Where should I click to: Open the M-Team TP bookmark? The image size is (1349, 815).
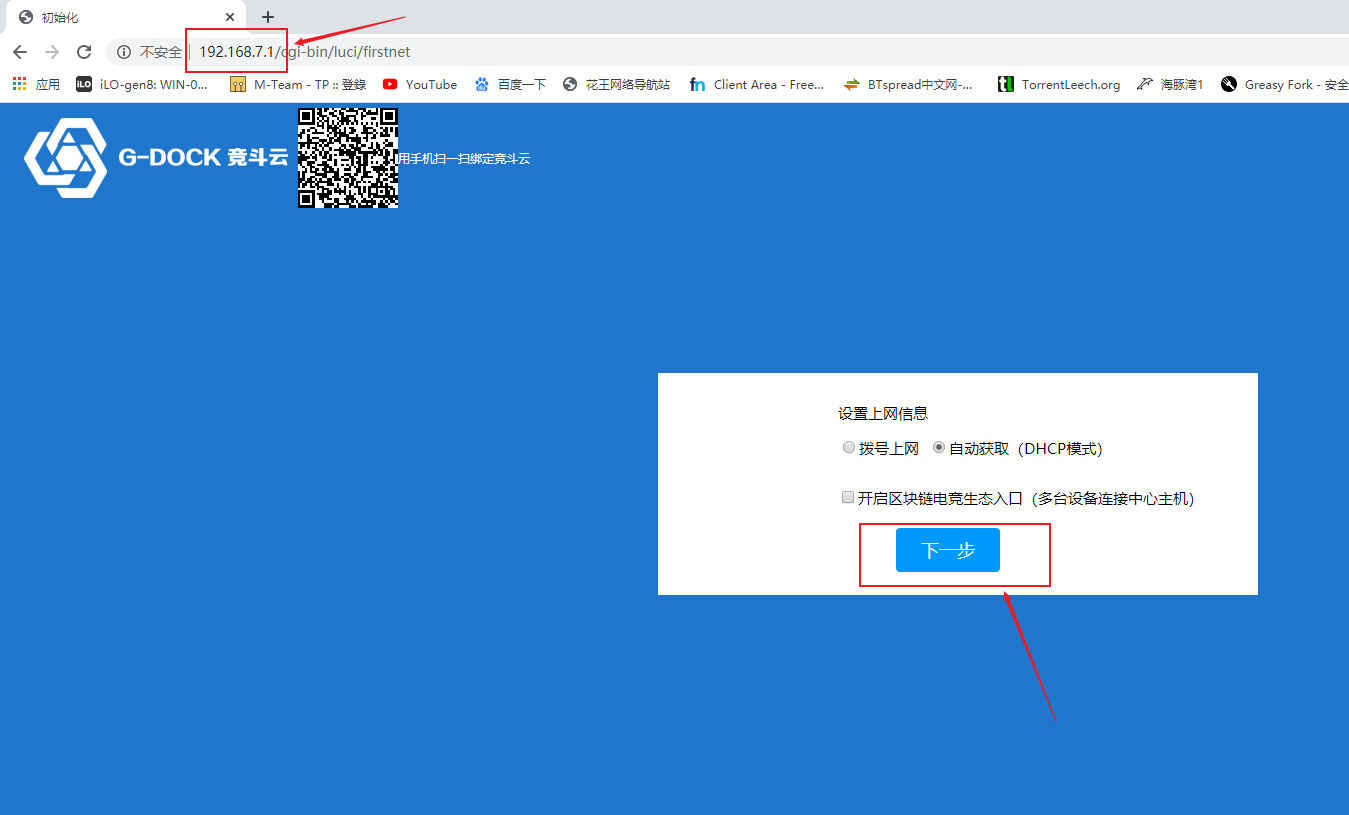[x=298, y=85]
